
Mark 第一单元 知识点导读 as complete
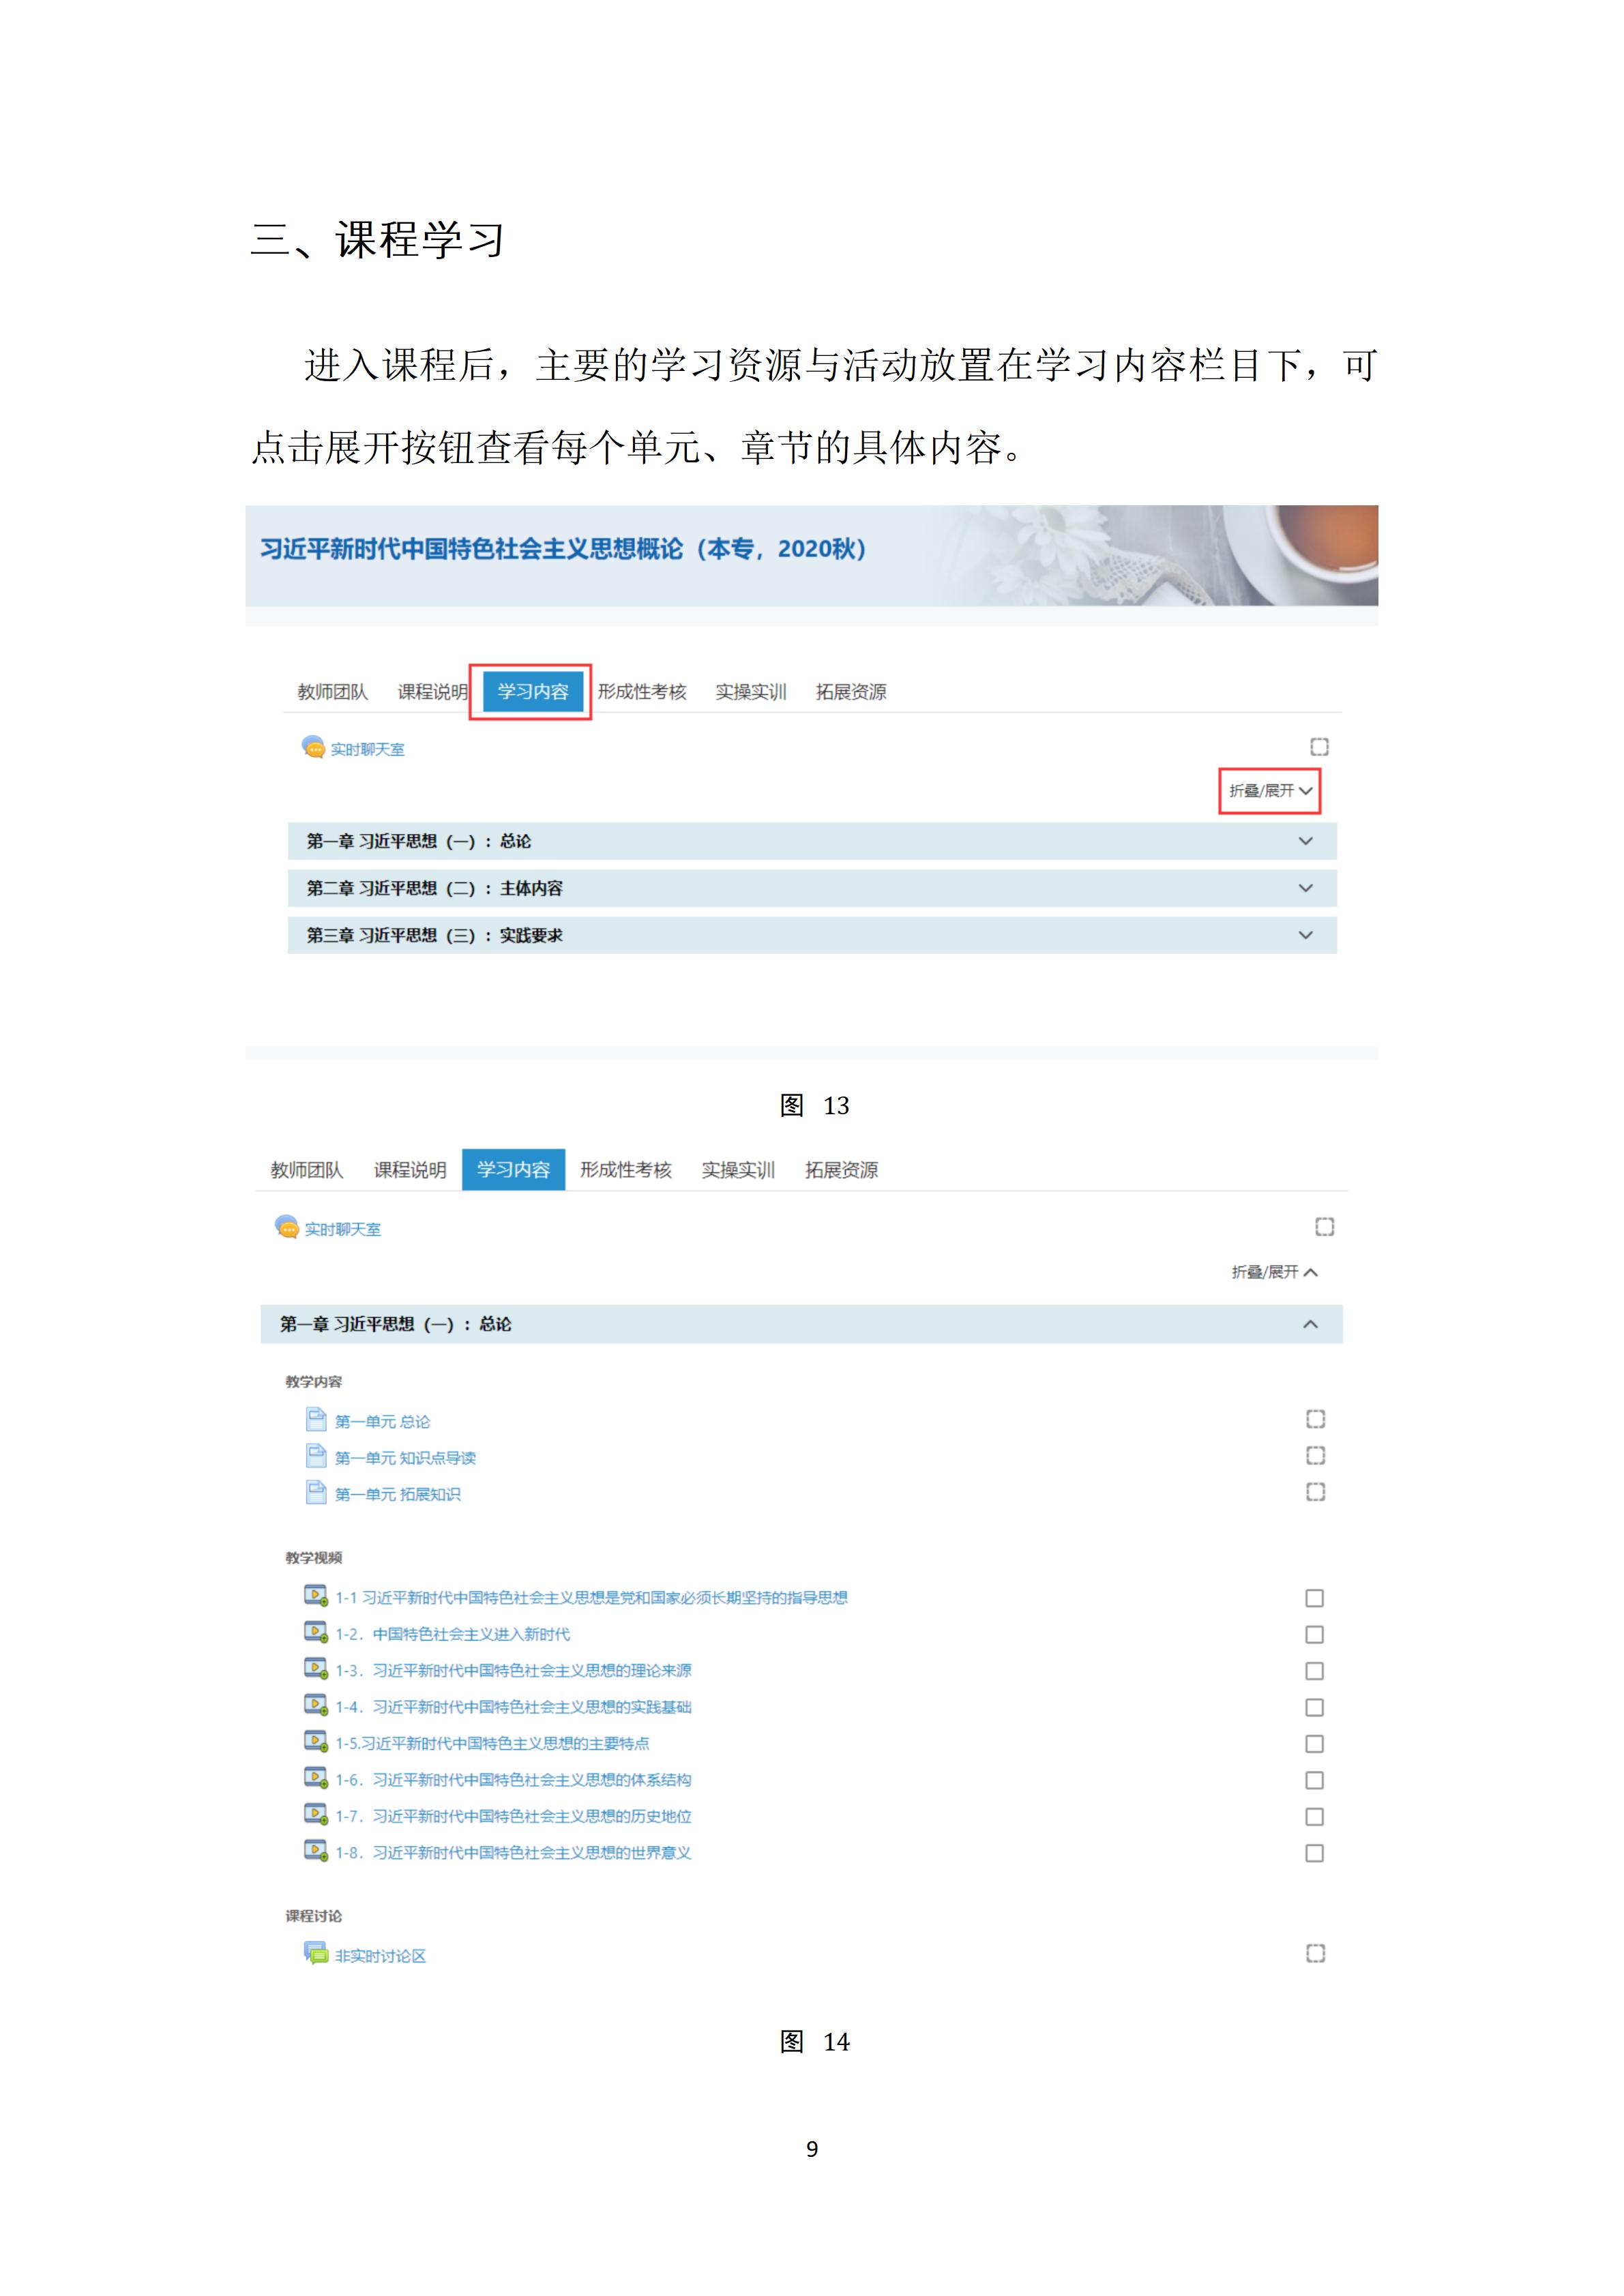[x=1316, y=1455]
